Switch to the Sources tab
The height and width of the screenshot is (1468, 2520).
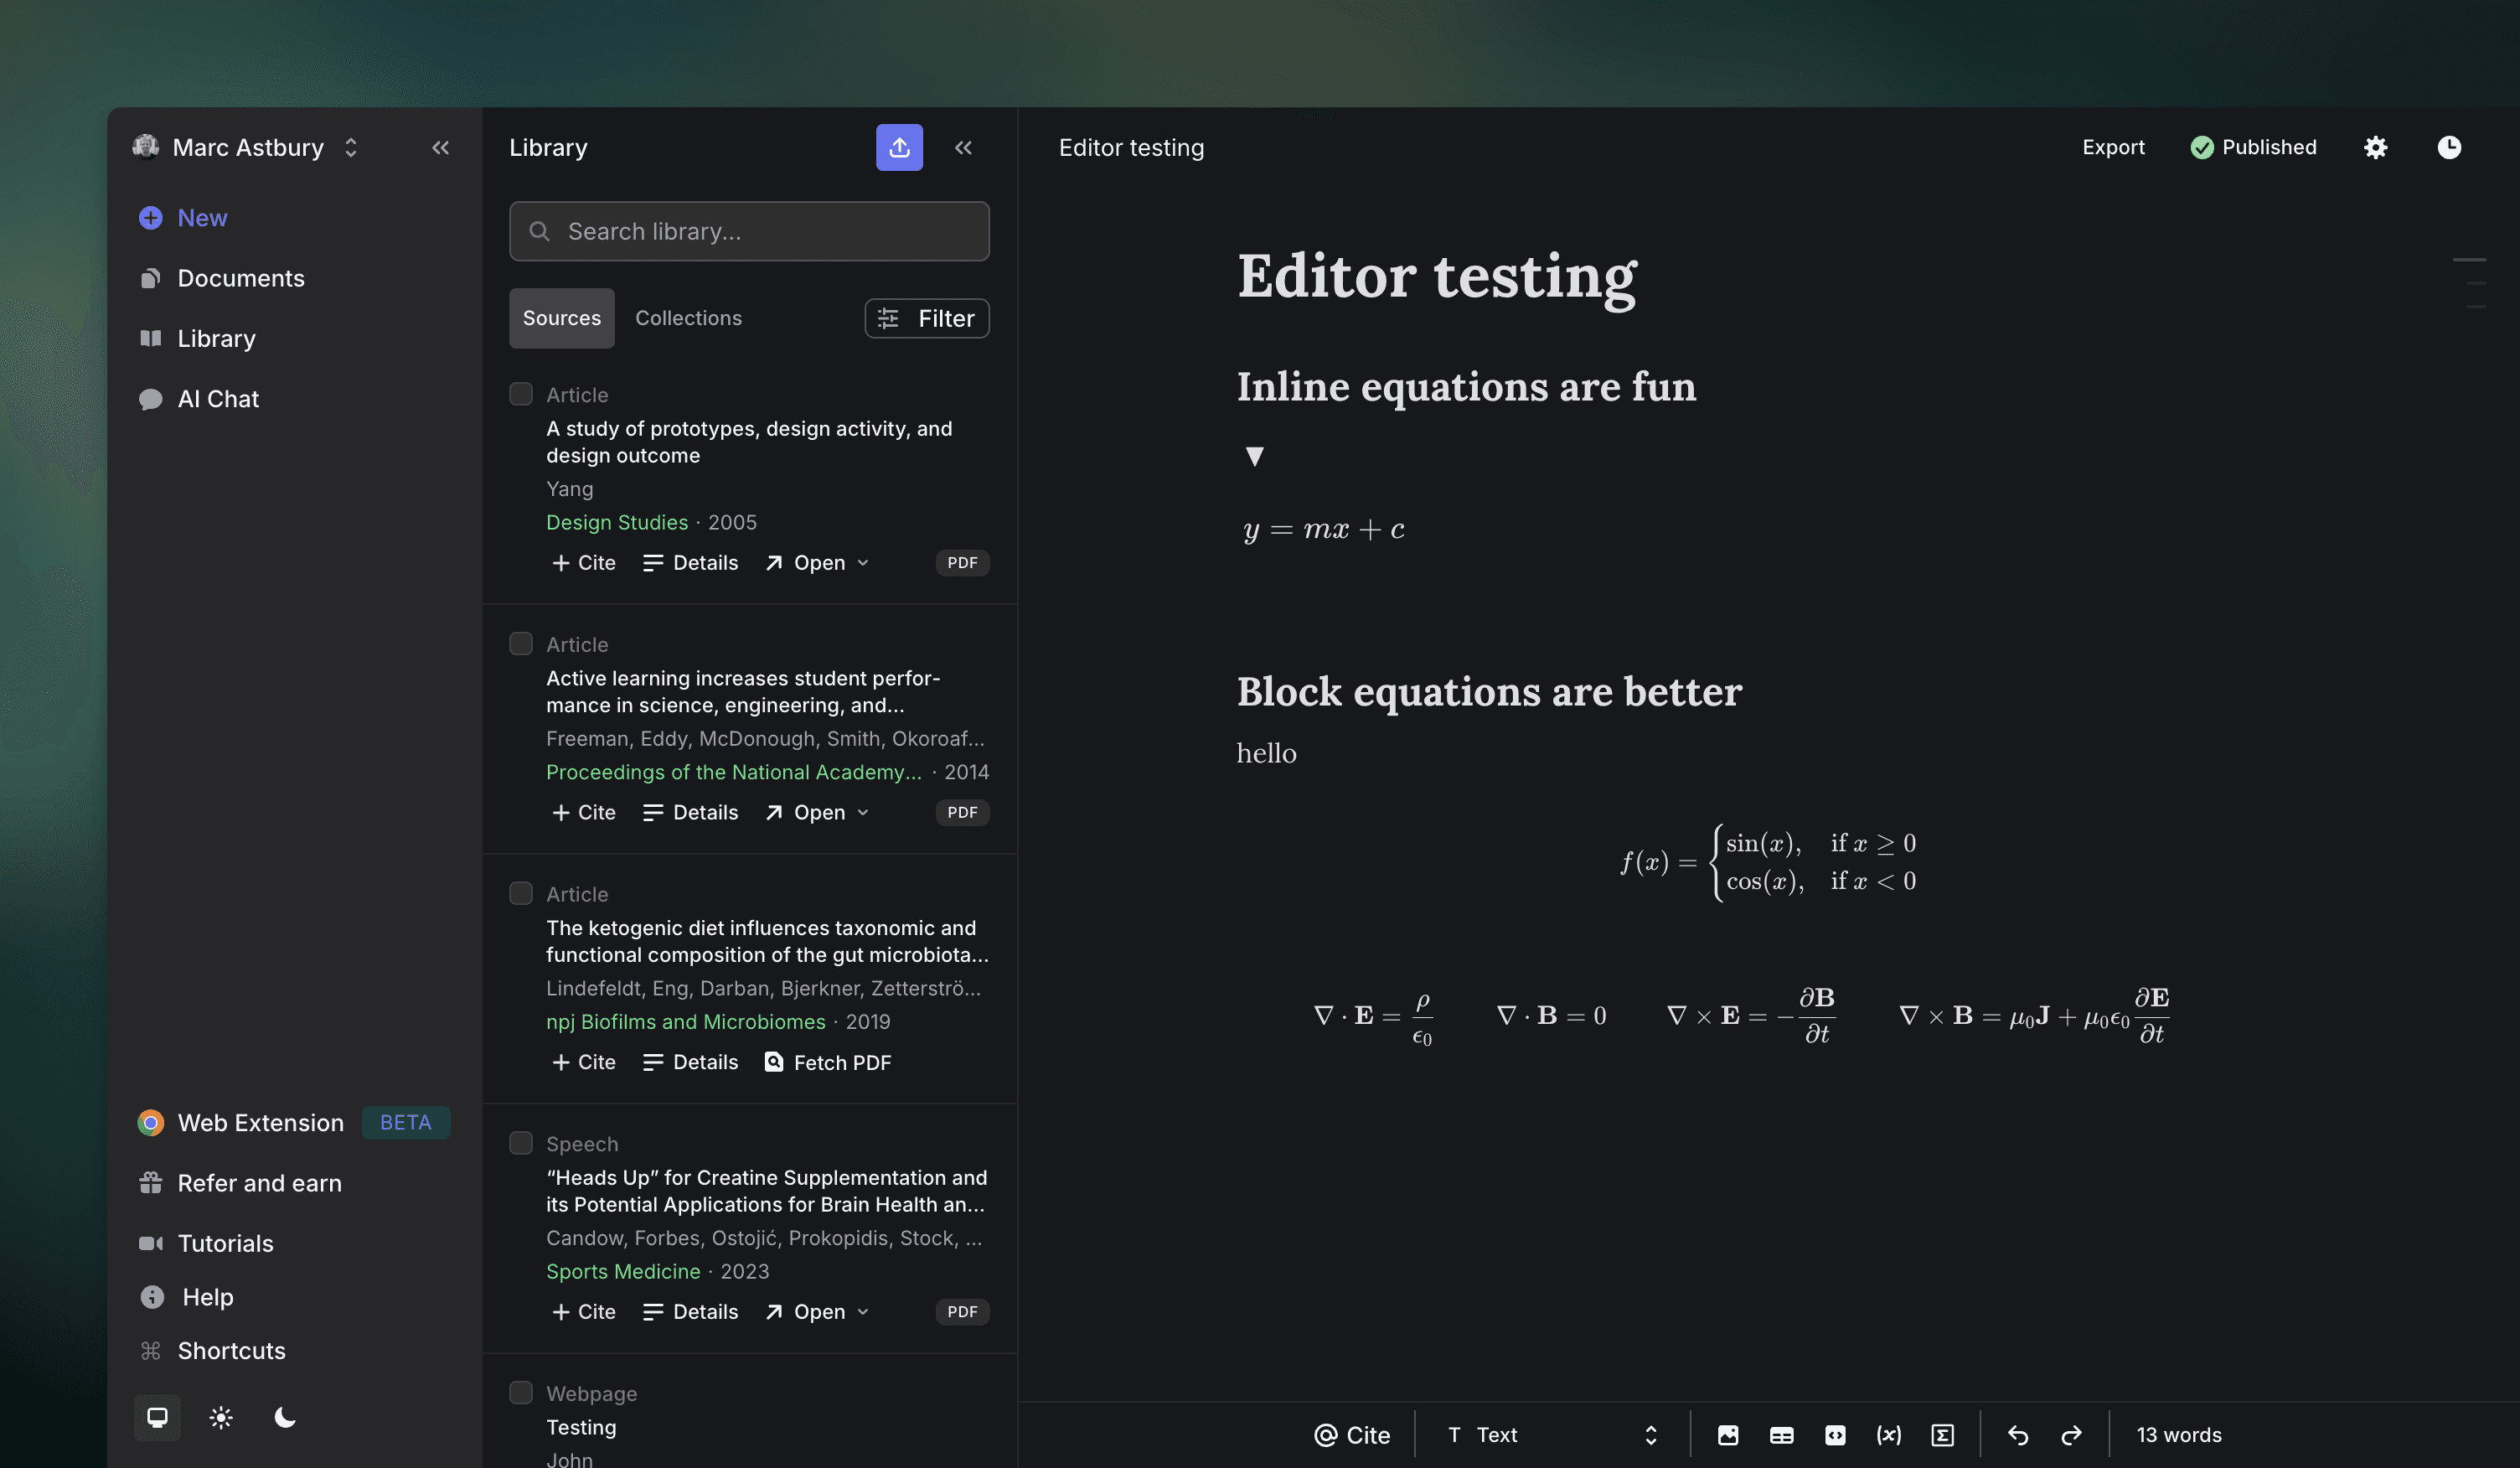pyautogui.click(x=562, y=318)
